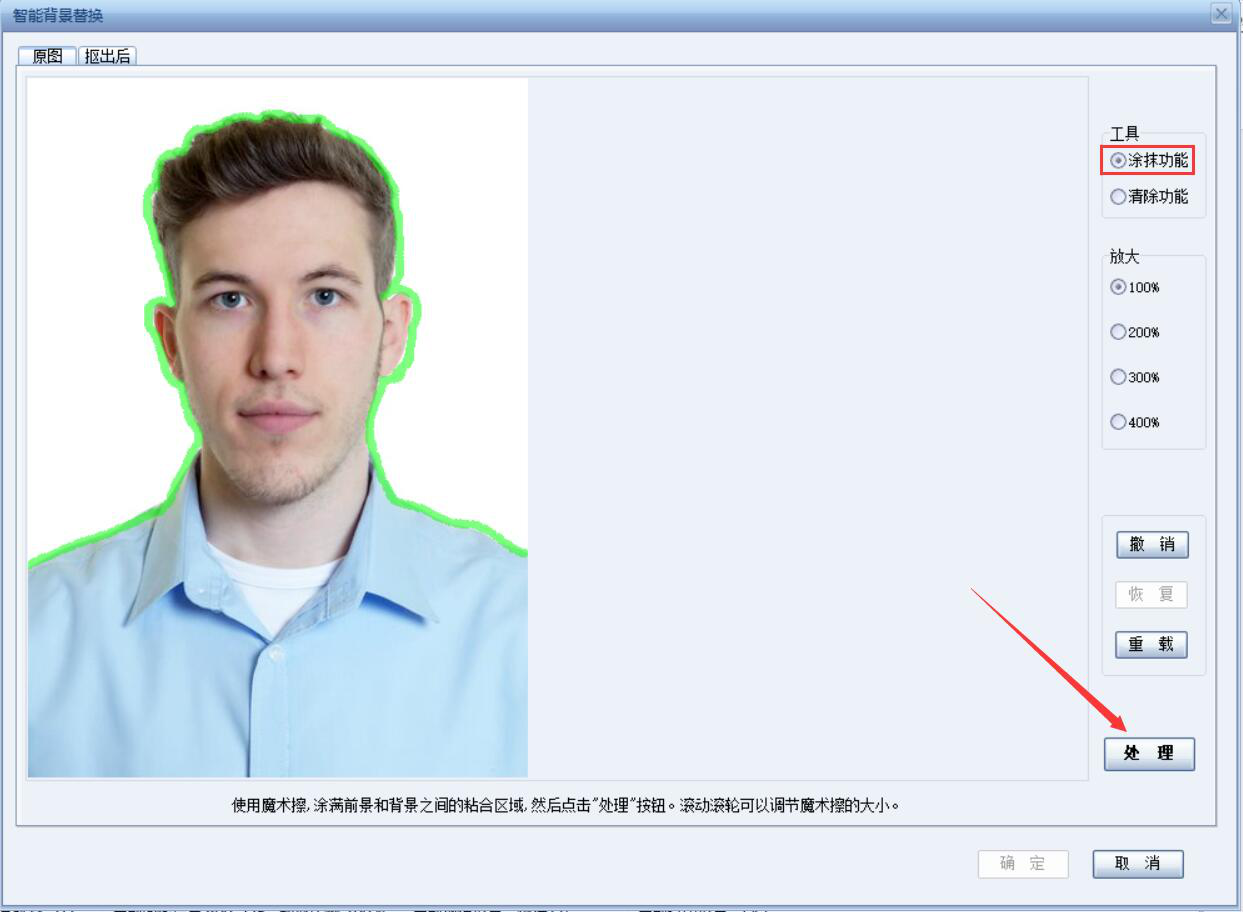Click the 重载 reload button
Image resolution: width=1243 pixels, height=912 pixels.
click(1152, 645)
